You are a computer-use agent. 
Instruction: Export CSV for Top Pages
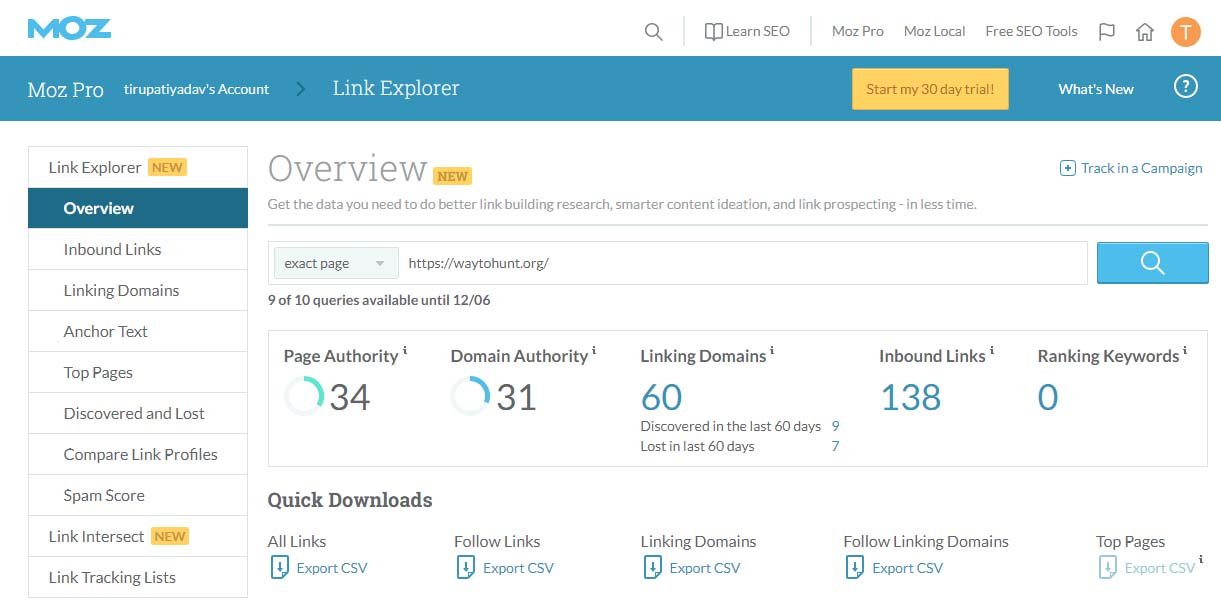click(1160, 568)
